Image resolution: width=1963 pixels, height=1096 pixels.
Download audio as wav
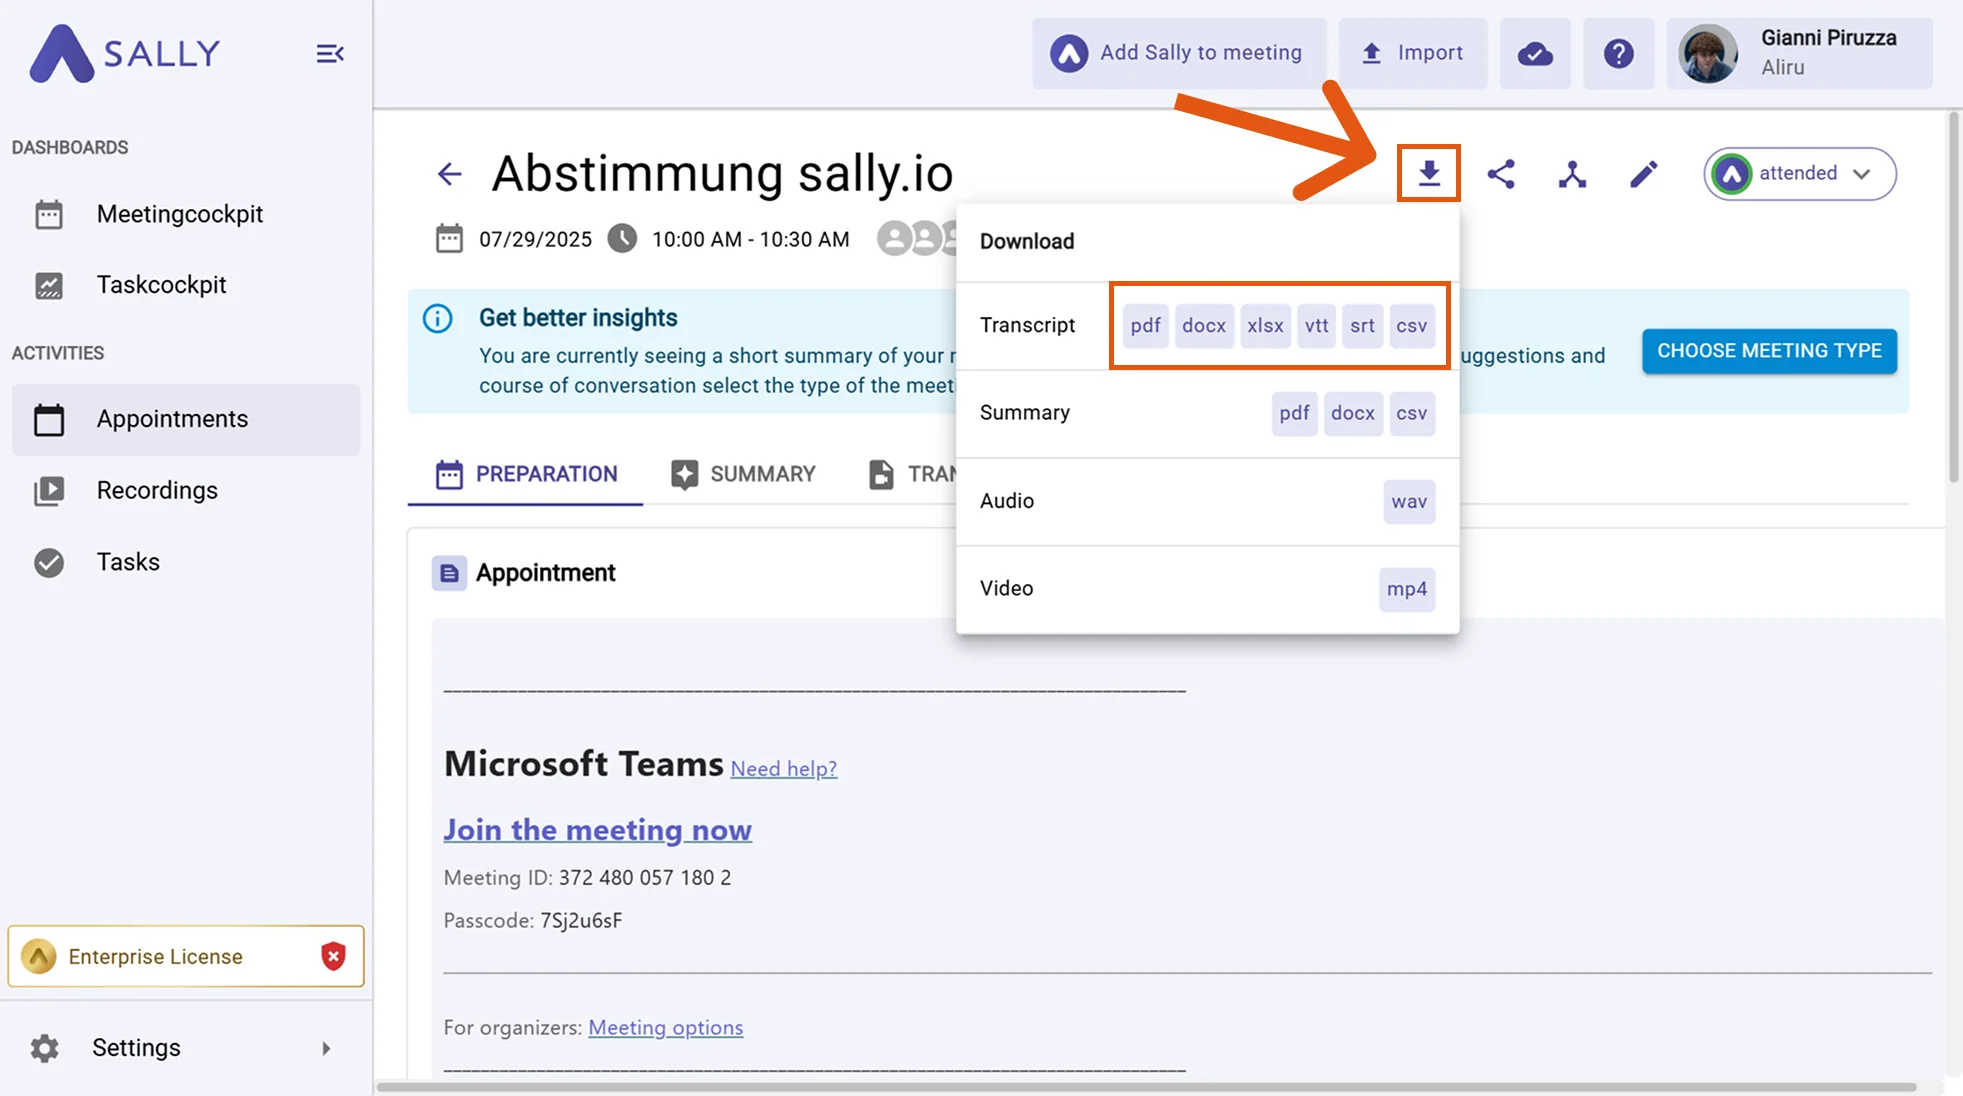click(1409, 501)
